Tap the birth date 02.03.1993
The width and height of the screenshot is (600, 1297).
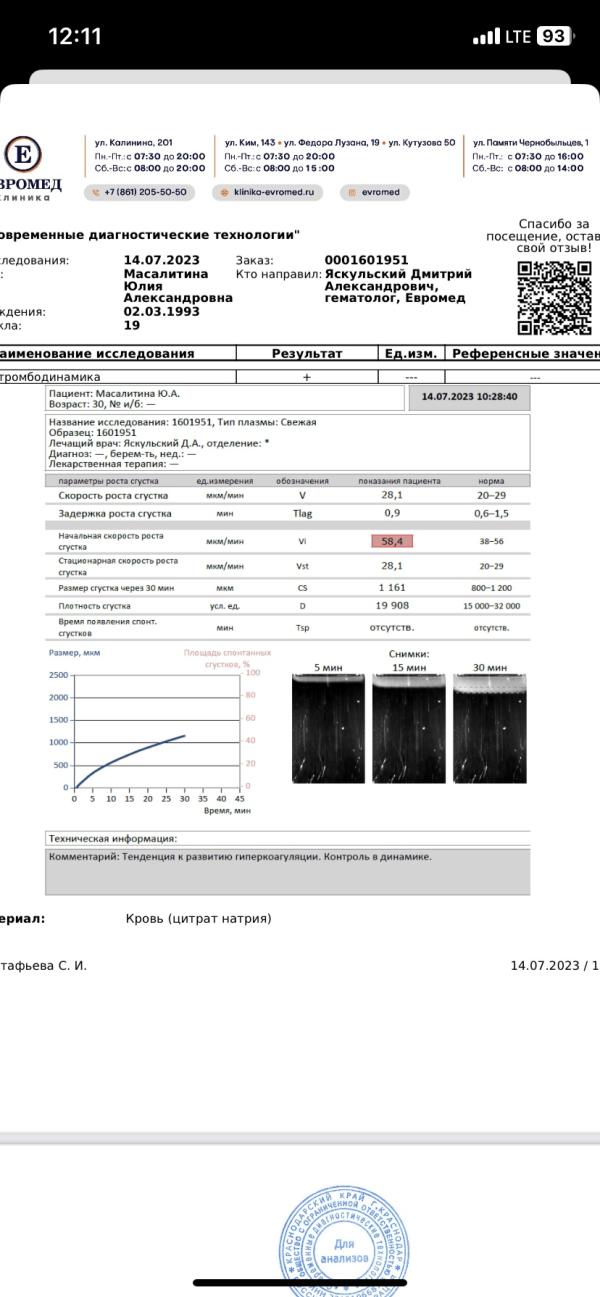tap(160, 312)
